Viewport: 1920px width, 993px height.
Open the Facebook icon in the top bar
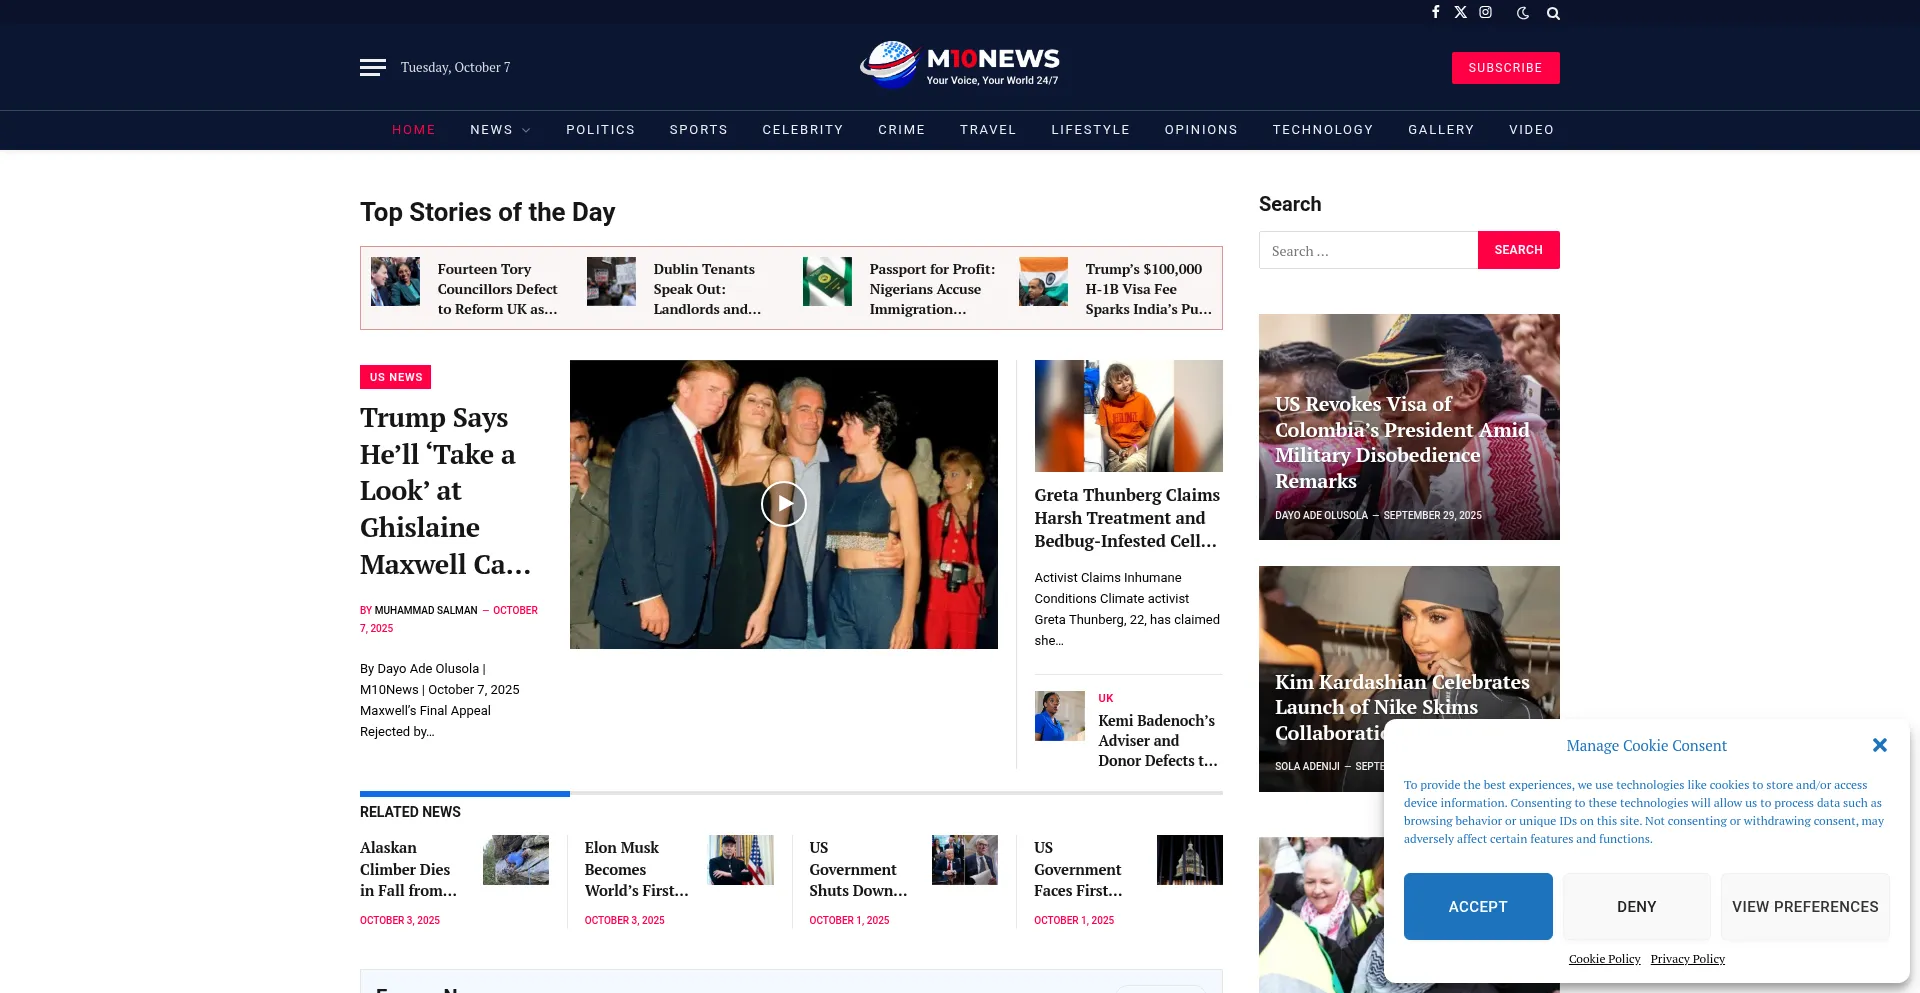[x=1435, y=13]
